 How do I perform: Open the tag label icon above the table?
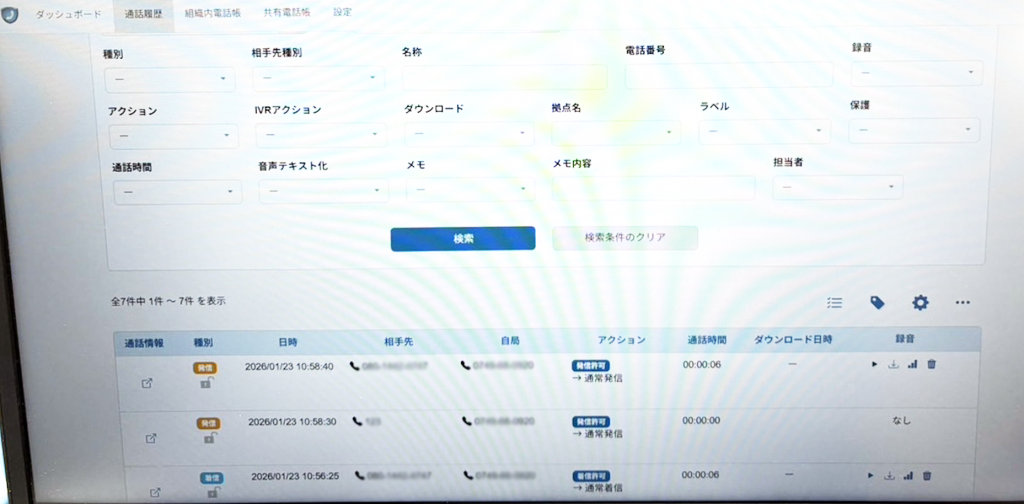tap(877, 302)
